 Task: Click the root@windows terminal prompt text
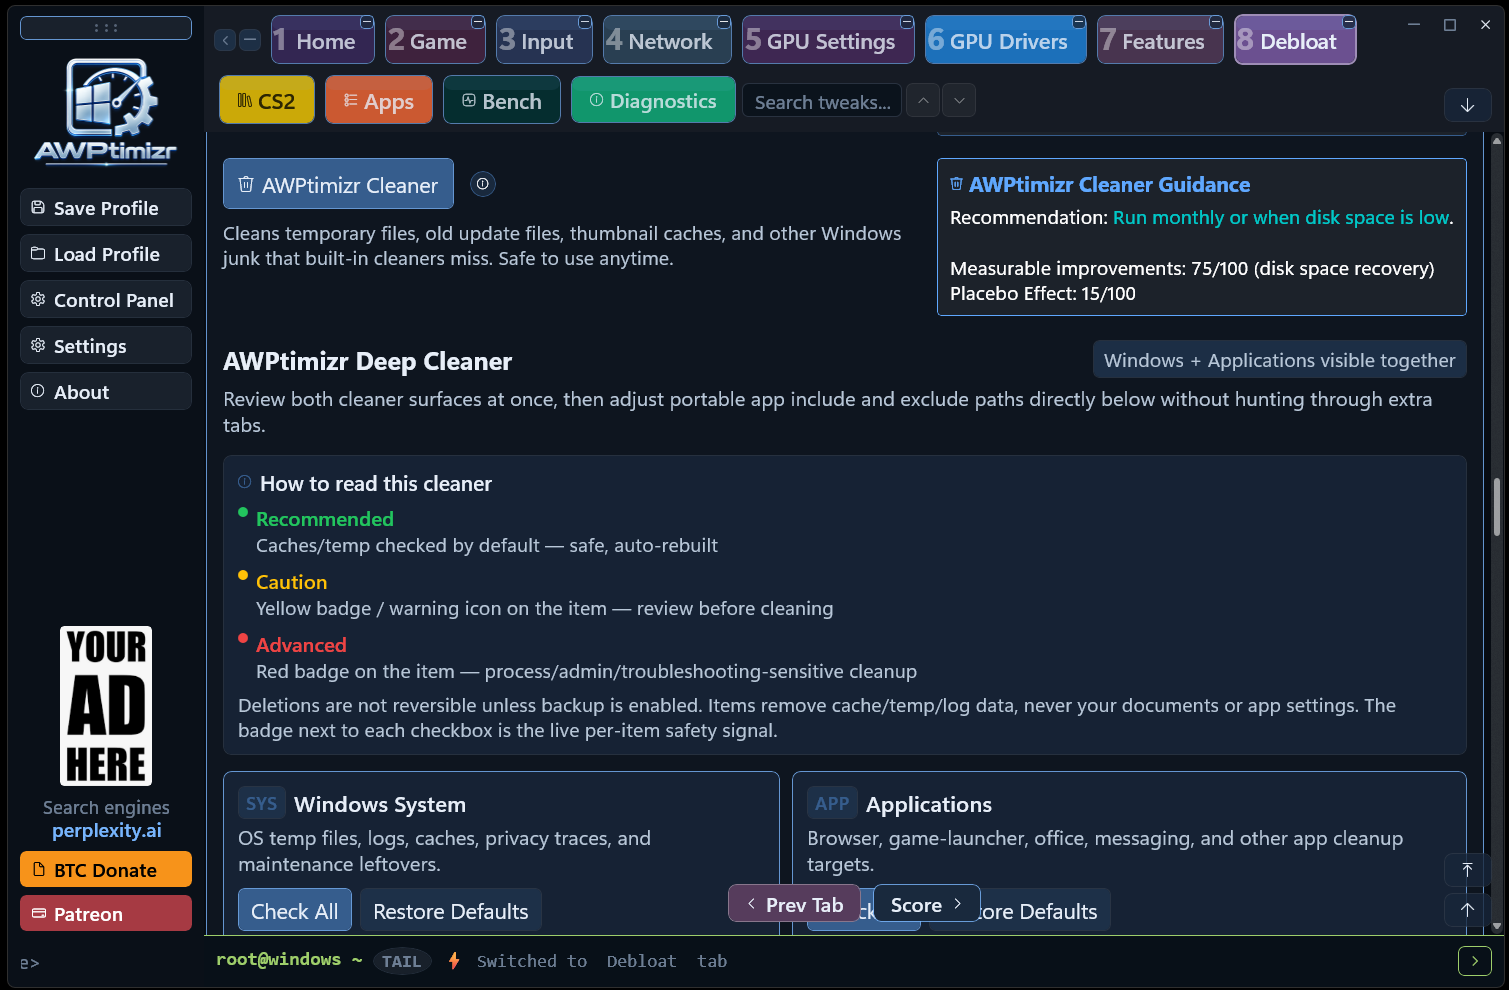pos(289,960)
